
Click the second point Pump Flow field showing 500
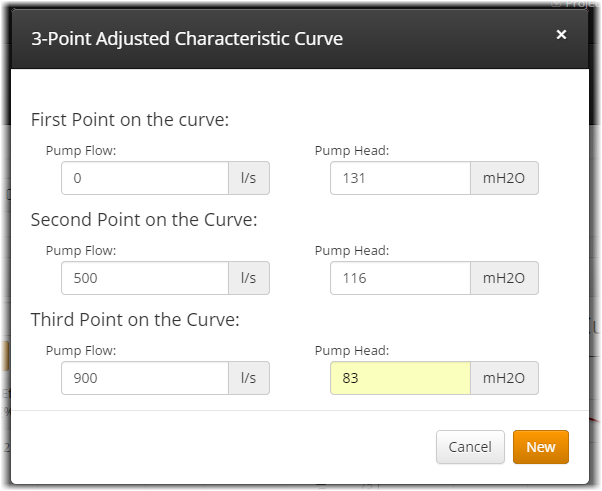click(x=145, y=278)
